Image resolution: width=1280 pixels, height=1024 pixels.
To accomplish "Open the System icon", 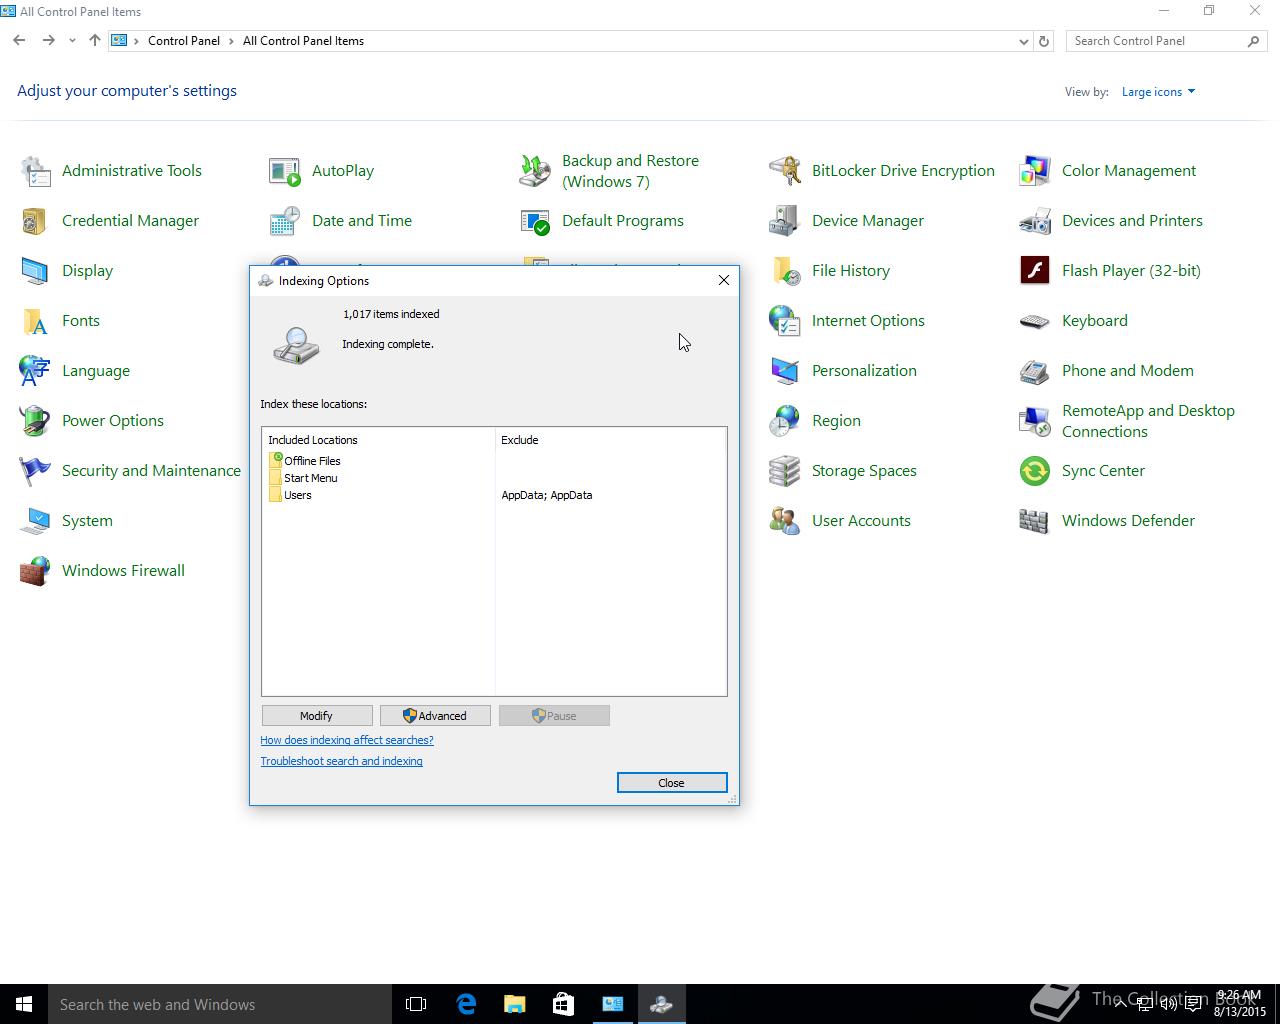I will coord(35,521).
